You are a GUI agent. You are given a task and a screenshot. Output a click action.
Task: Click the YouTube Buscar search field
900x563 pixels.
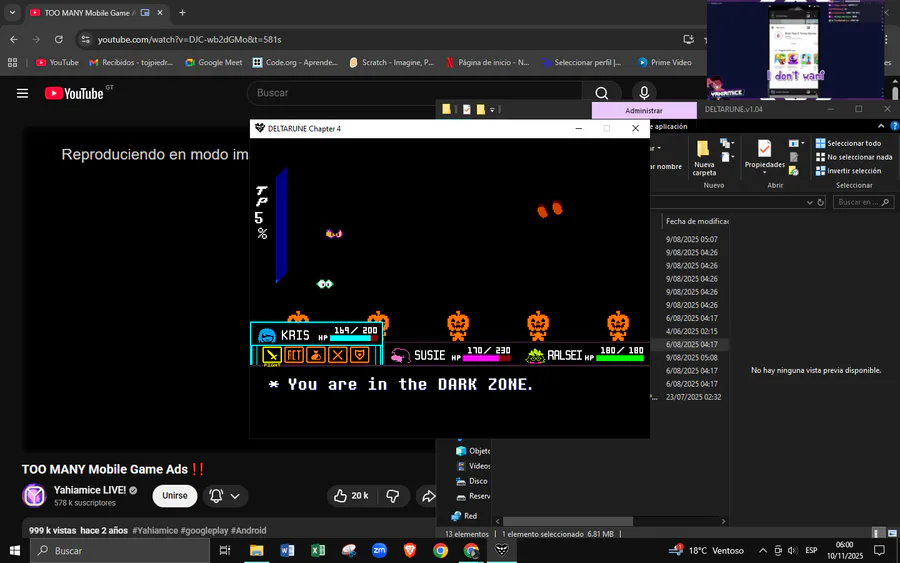tap(414, 93)
